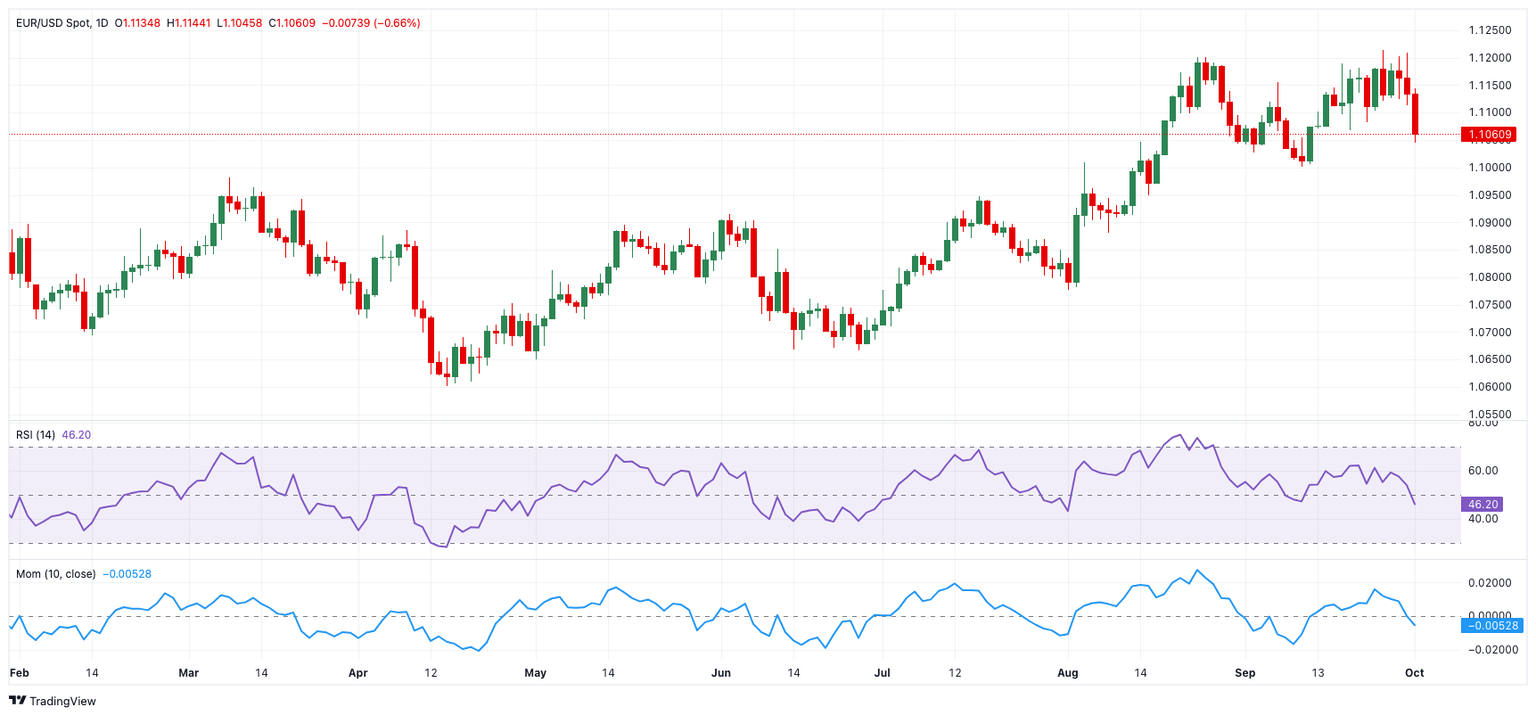
Task: Click the red current price tag 1.10609
Action: point(1489,134)
